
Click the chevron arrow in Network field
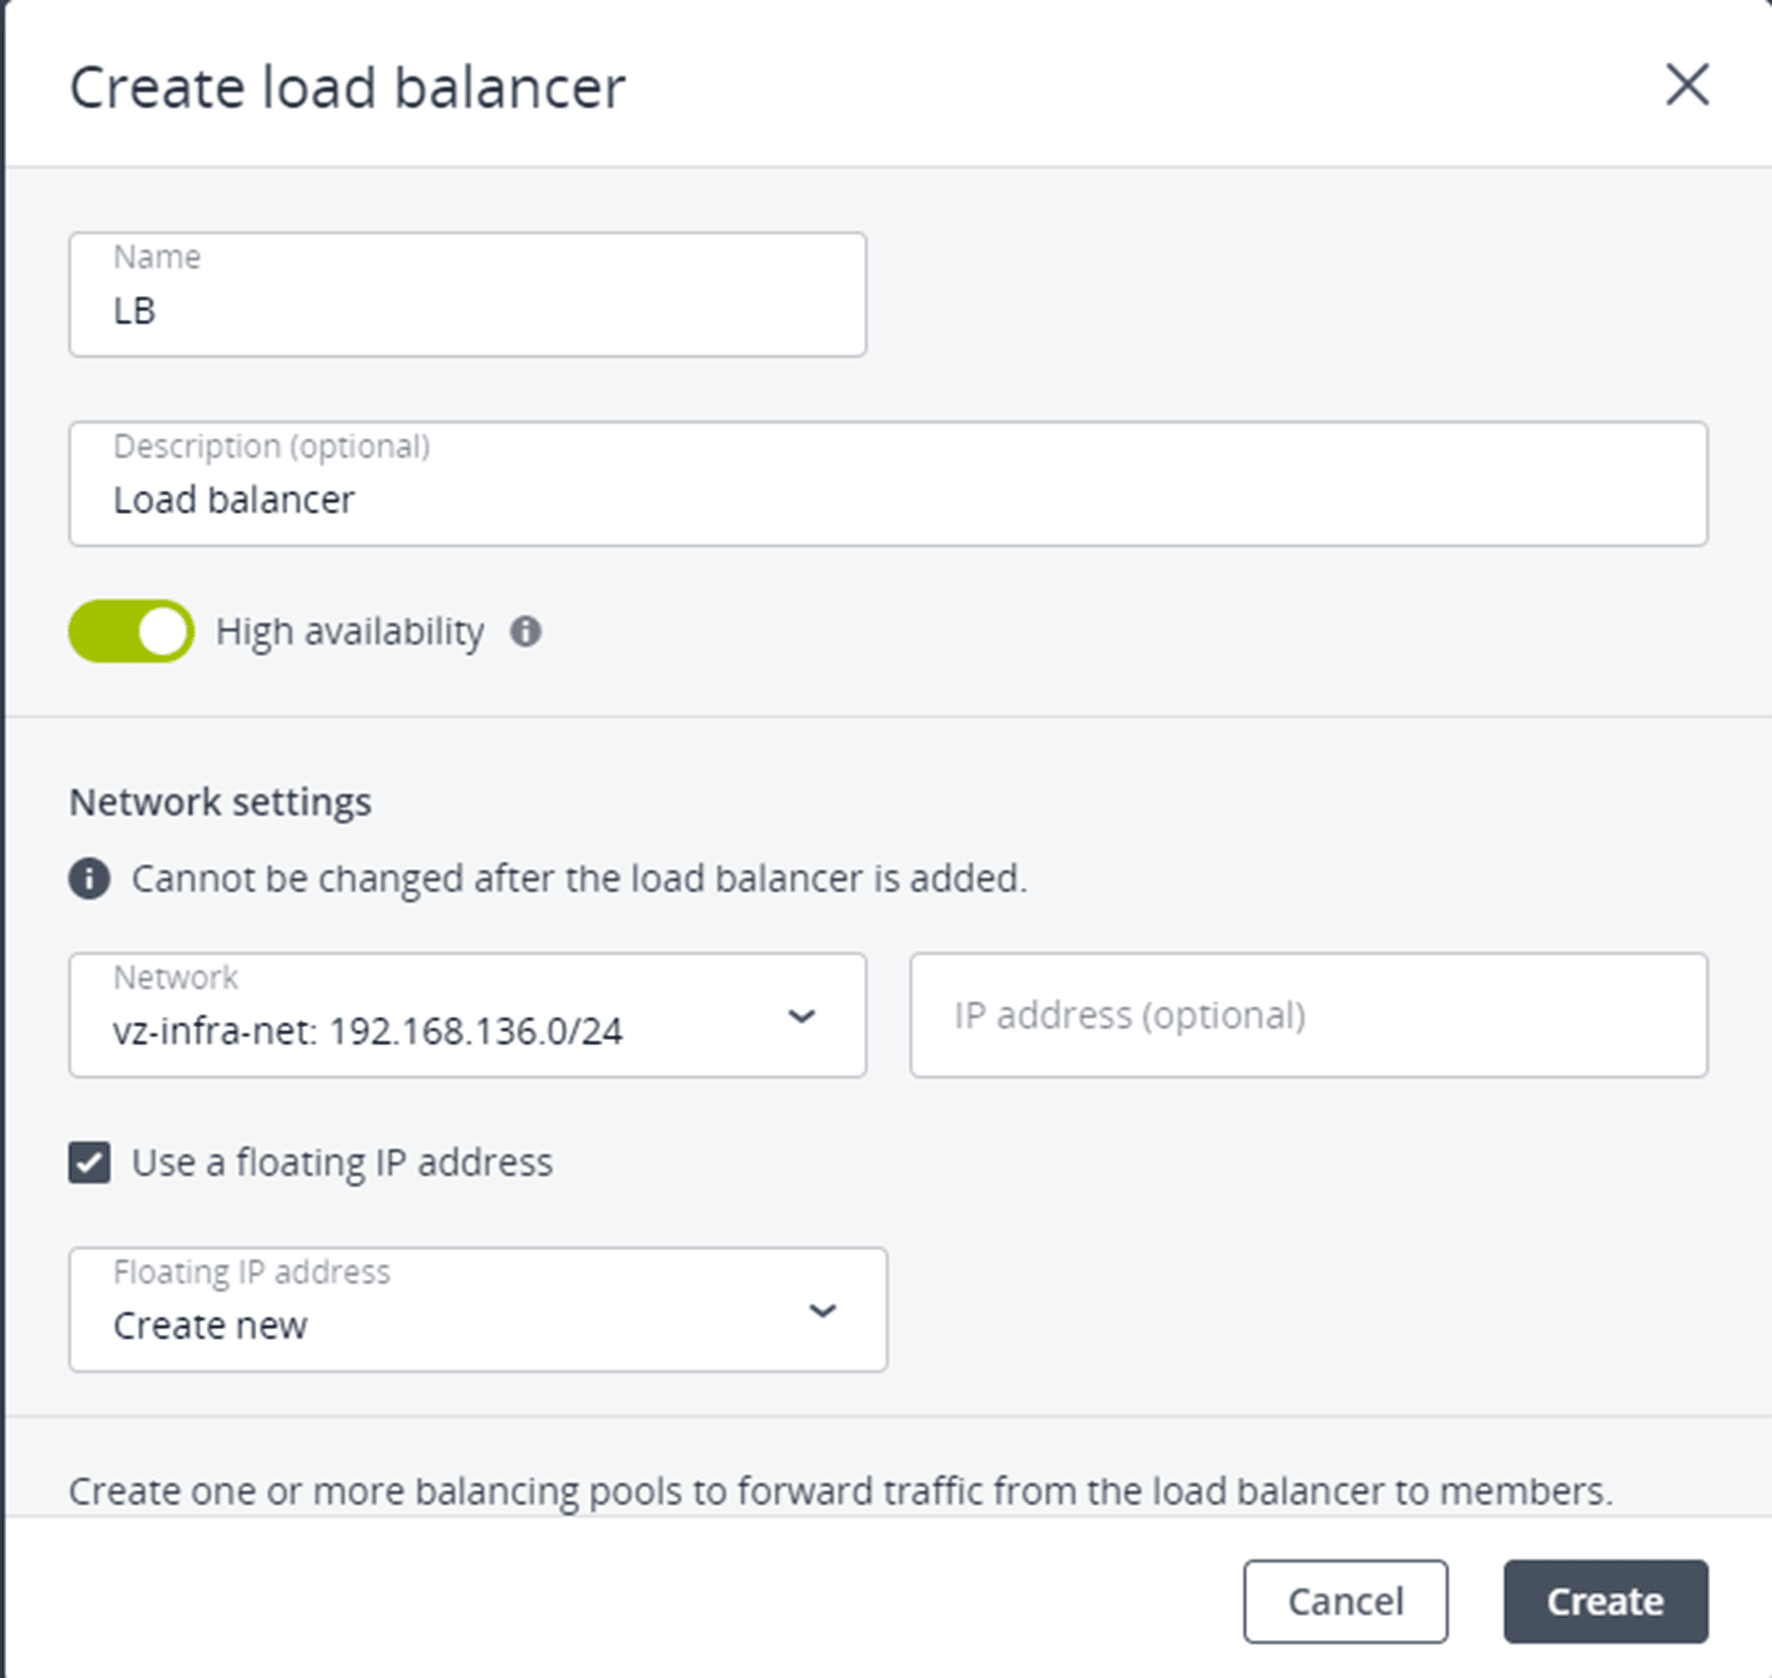tap(801, 1017)
